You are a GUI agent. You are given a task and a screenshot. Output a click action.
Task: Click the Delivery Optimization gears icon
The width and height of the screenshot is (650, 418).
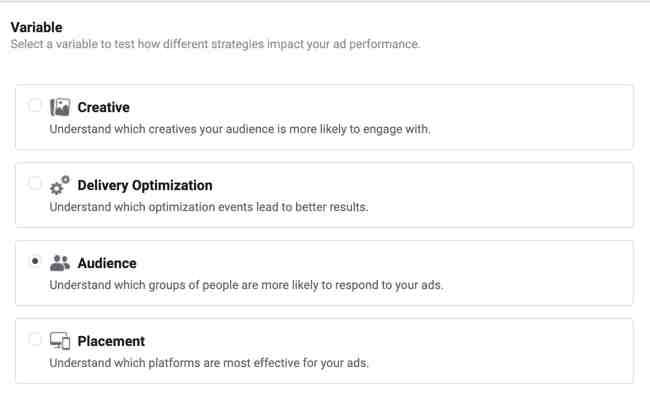point(60,185)
